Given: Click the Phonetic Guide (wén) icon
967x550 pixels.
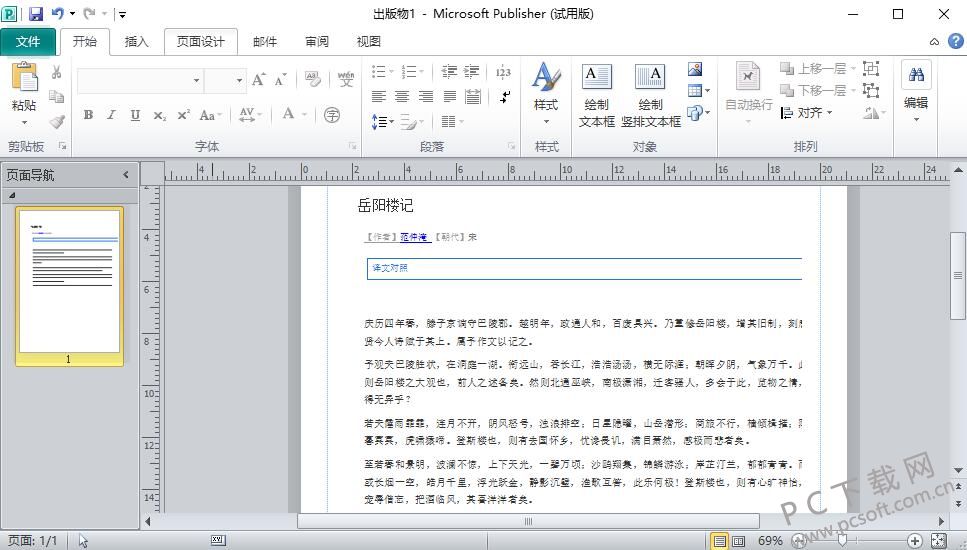Looking at the screenshot, I should click(346, 80).
